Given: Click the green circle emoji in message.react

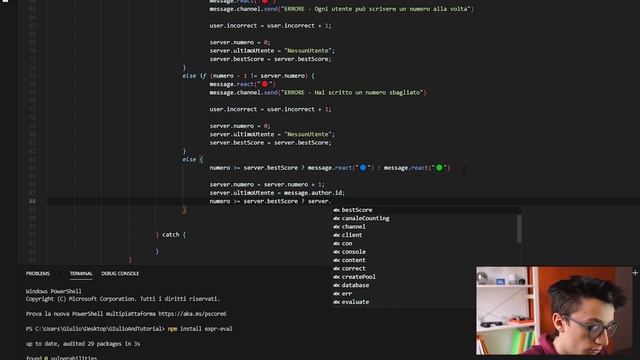Looking at the screenshot, I should (439, 168).
